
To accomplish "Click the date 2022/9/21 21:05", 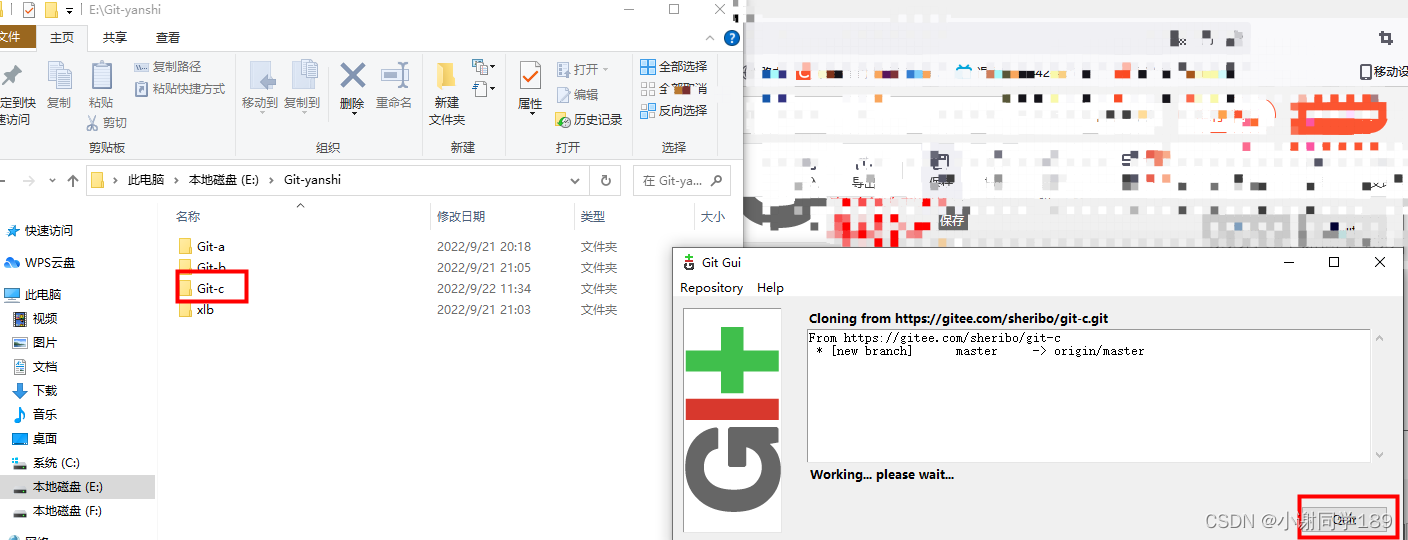I will pyautogui.click(x=484, y=268).
